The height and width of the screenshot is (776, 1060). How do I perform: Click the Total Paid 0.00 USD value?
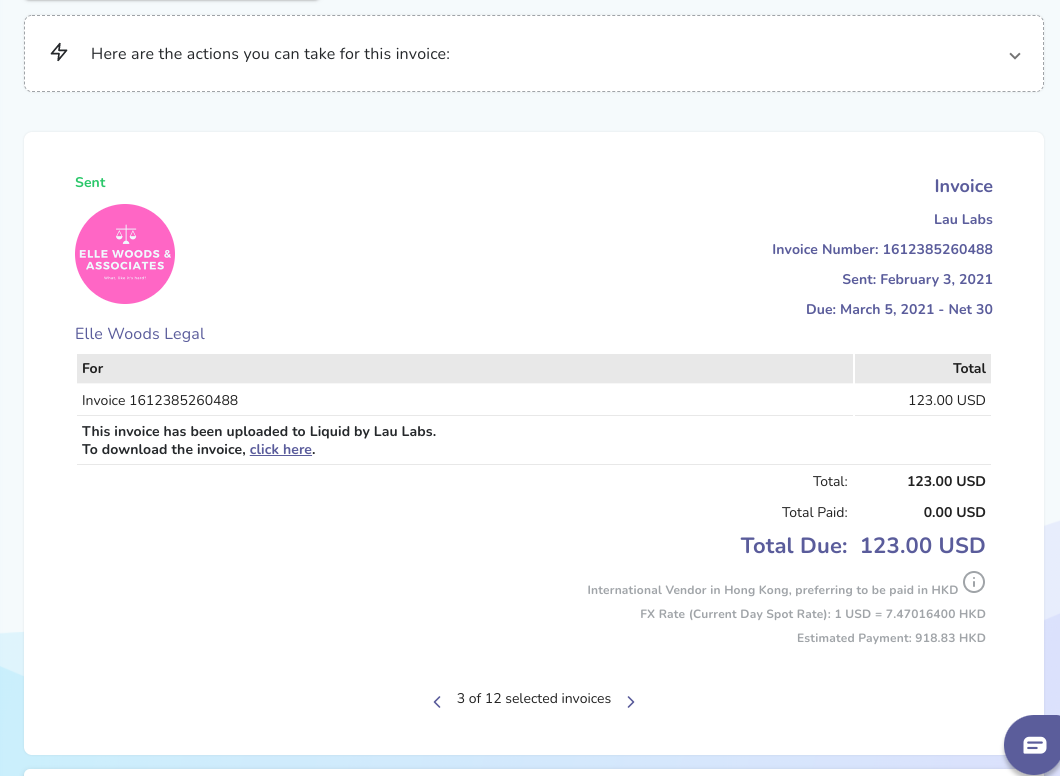point(954,512)
